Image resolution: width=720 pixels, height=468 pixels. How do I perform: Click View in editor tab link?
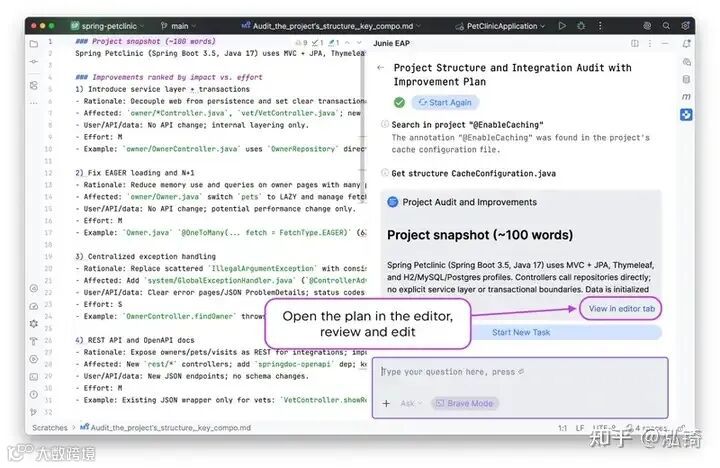[621, 309]
